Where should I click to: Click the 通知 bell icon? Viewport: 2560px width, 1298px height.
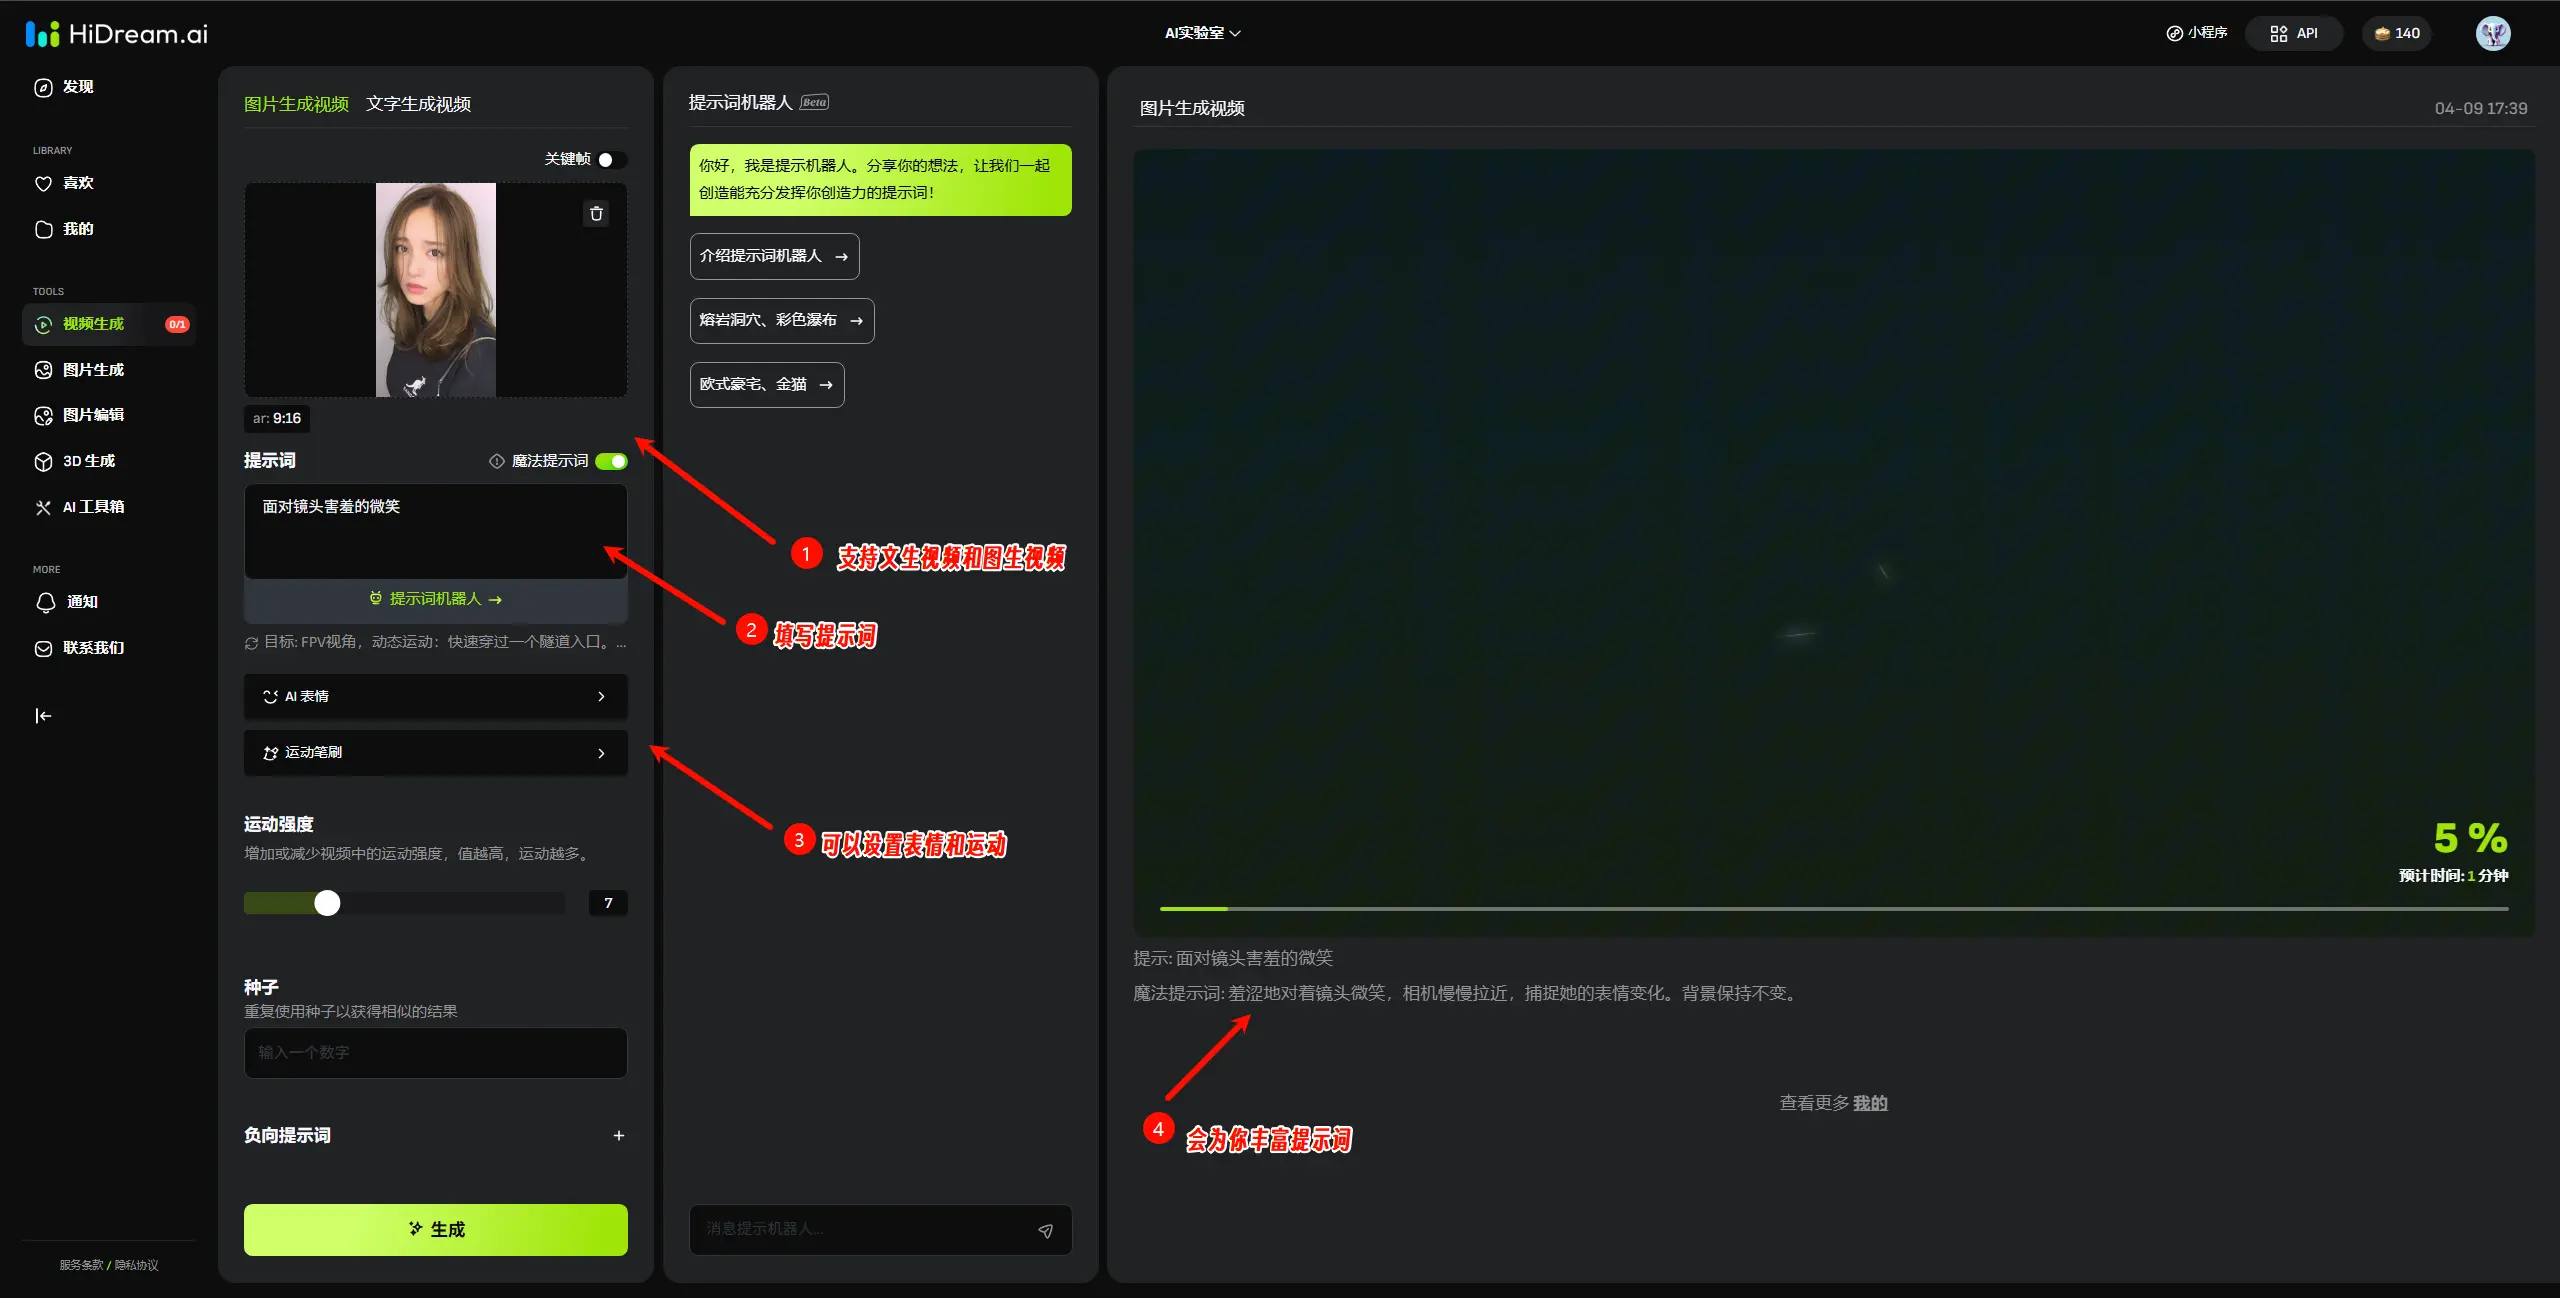[x=45, y=602]
